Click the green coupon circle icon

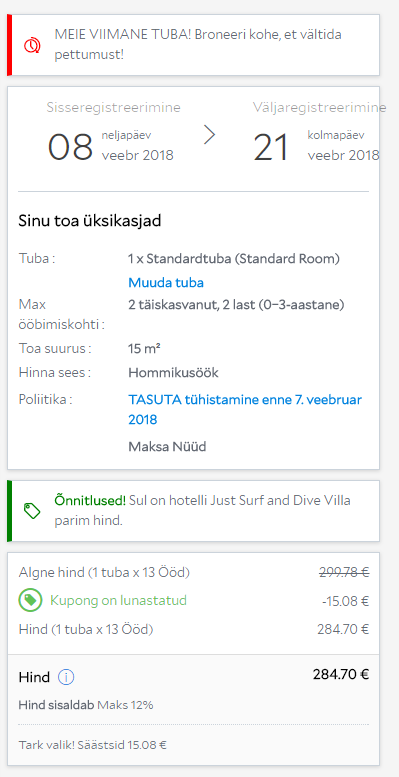pyautogui.click(x=30, y=601)
